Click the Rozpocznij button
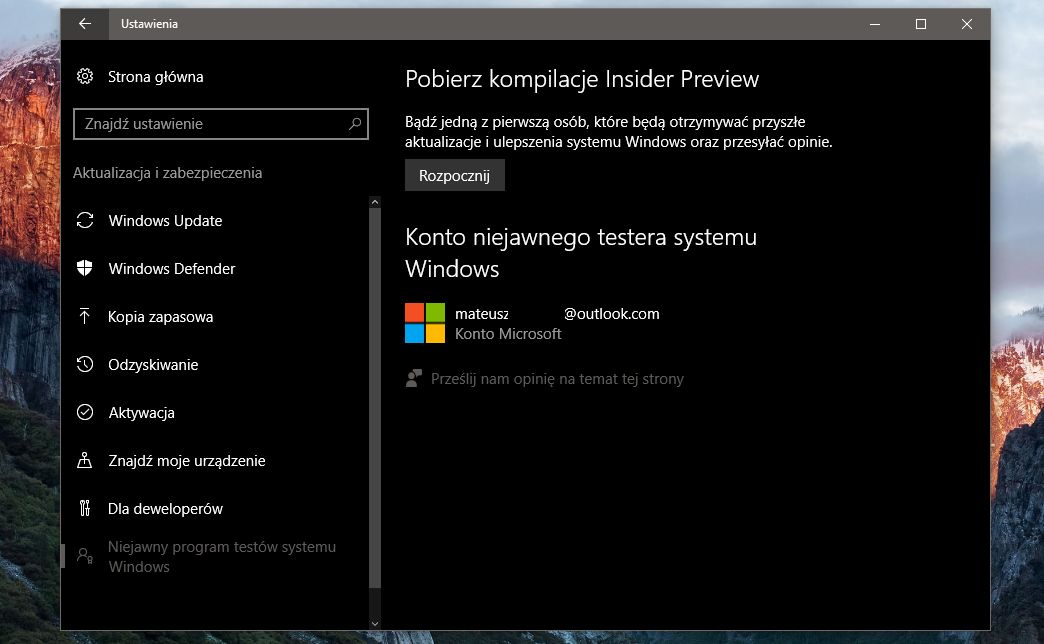1044x644 pixels. 455,175
